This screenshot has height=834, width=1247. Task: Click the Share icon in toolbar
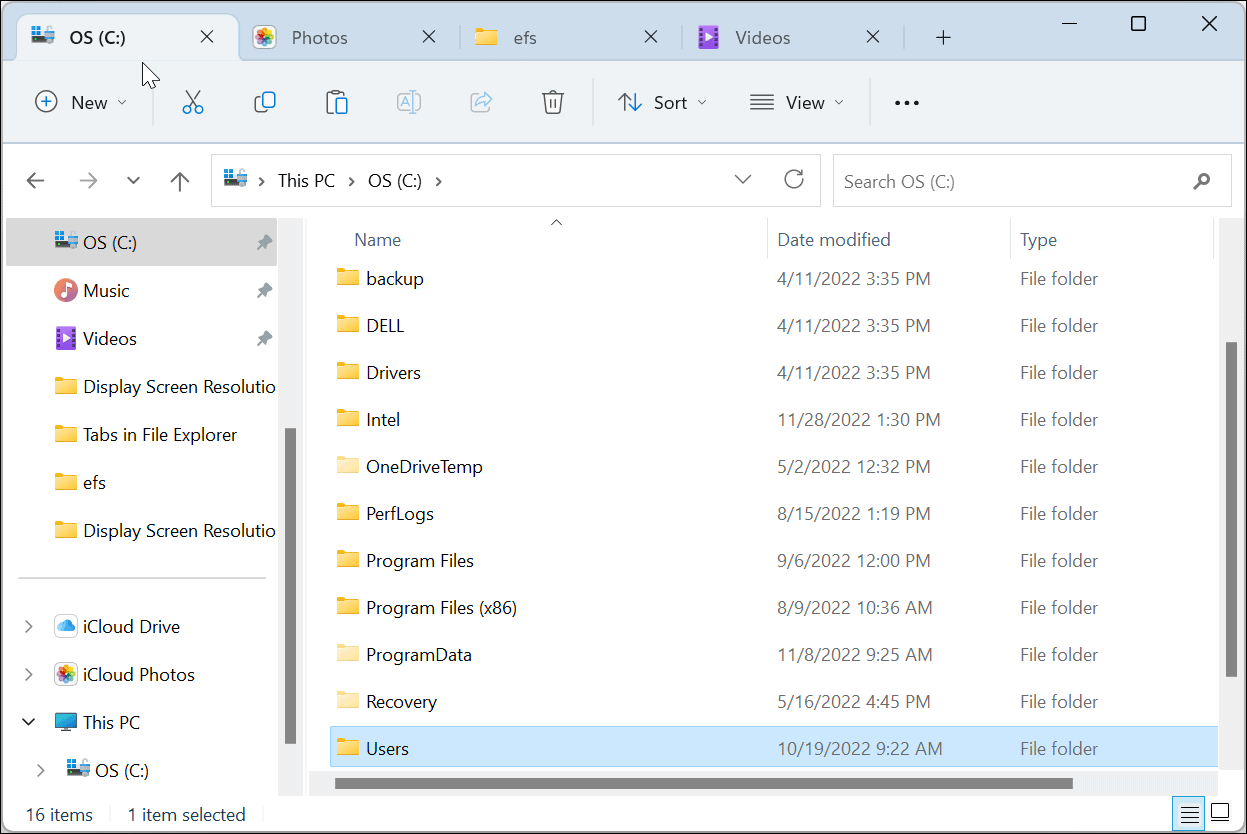[481, 102]
